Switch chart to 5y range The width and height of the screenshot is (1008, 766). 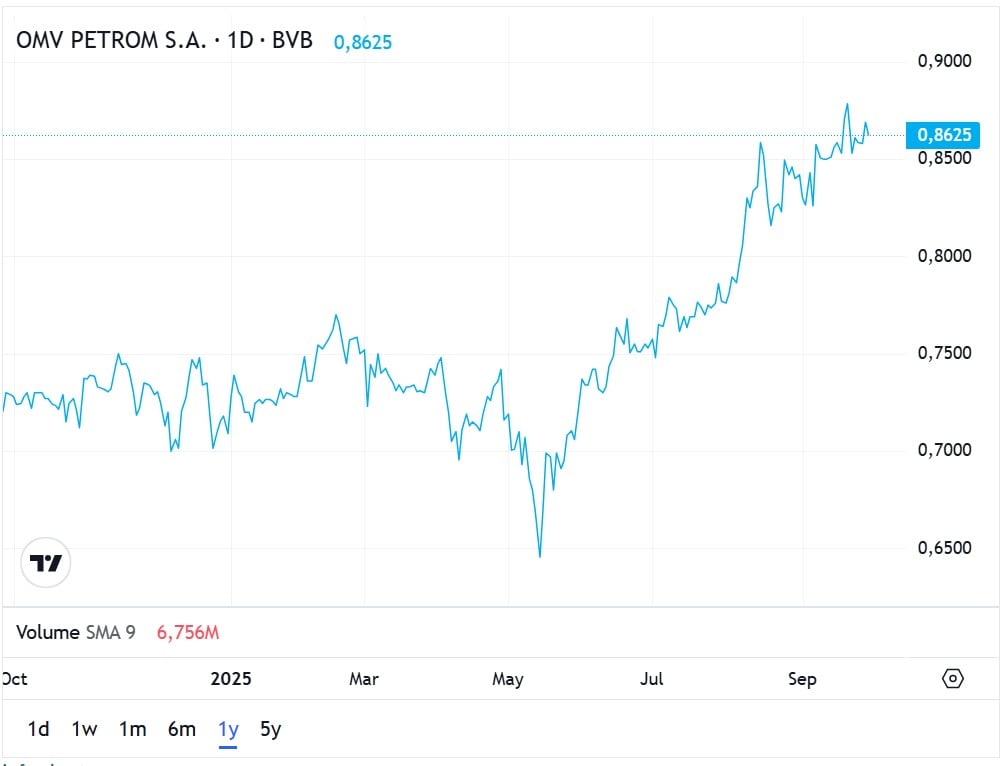click(x=270, y=729)
